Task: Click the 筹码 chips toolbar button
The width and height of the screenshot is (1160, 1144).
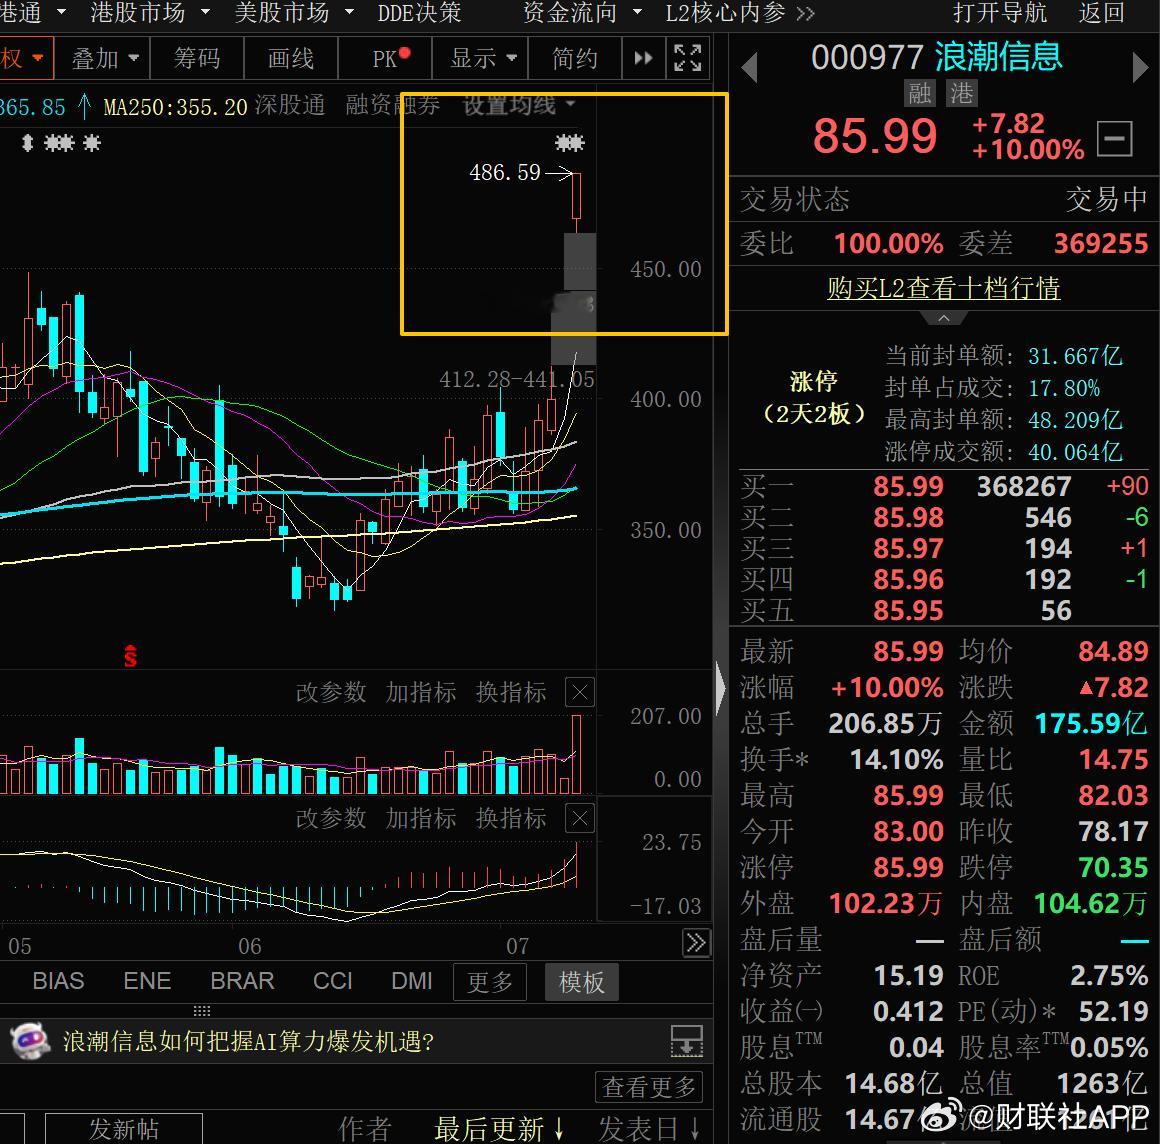Action: tap(197, 58)
